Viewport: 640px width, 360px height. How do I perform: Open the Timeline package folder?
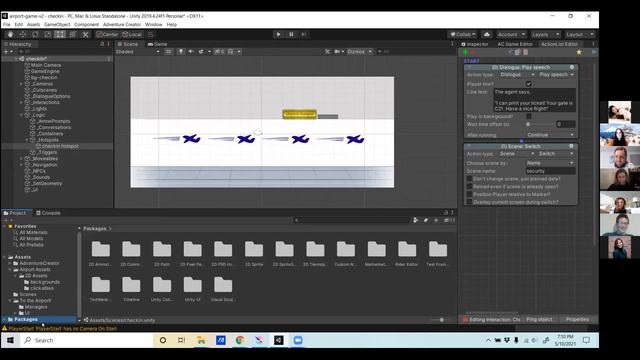[131, 289]
